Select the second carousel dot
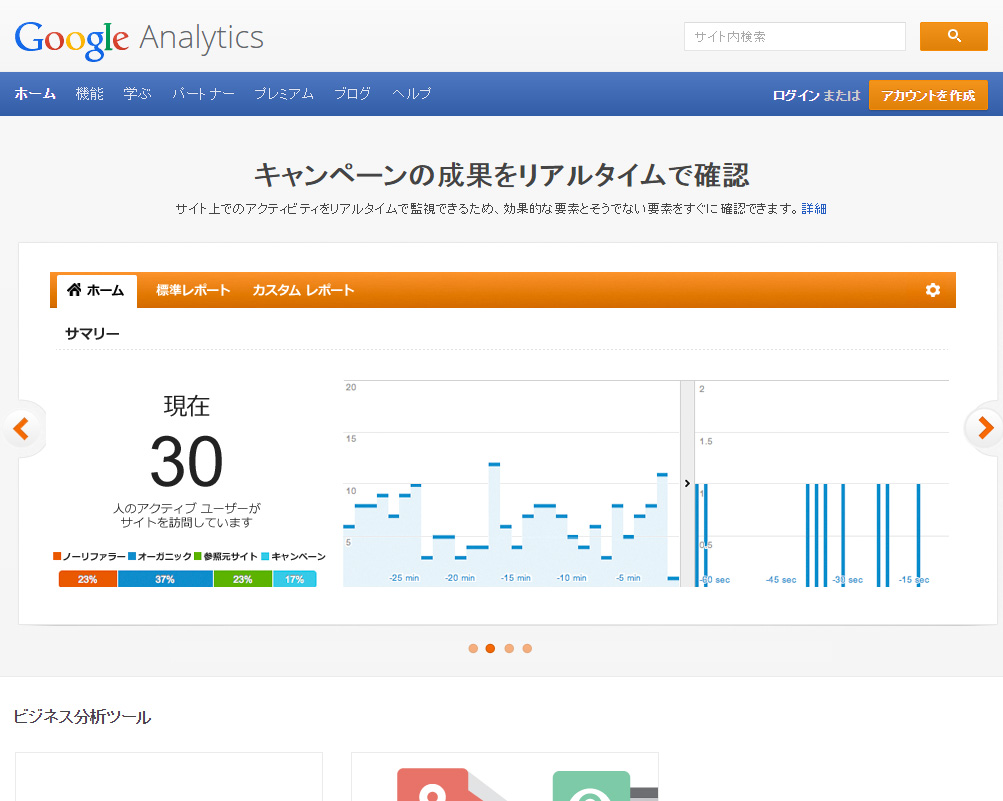 tap(491, 648)
